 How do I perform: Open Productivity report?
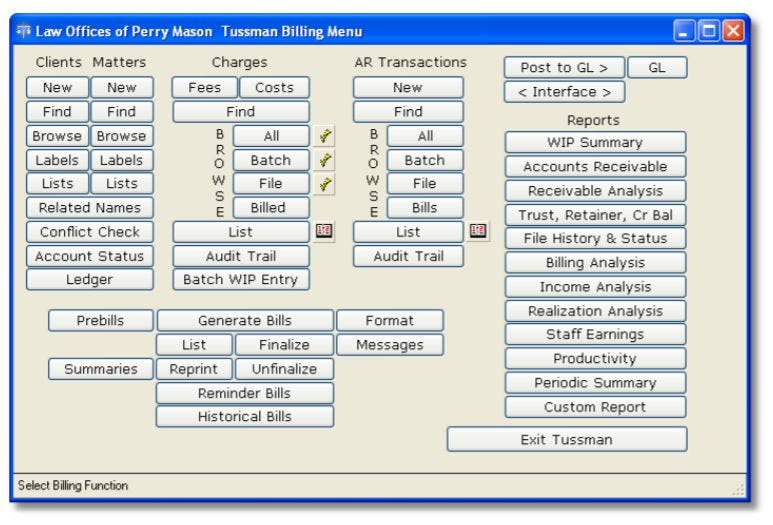[x=596, y=358]
